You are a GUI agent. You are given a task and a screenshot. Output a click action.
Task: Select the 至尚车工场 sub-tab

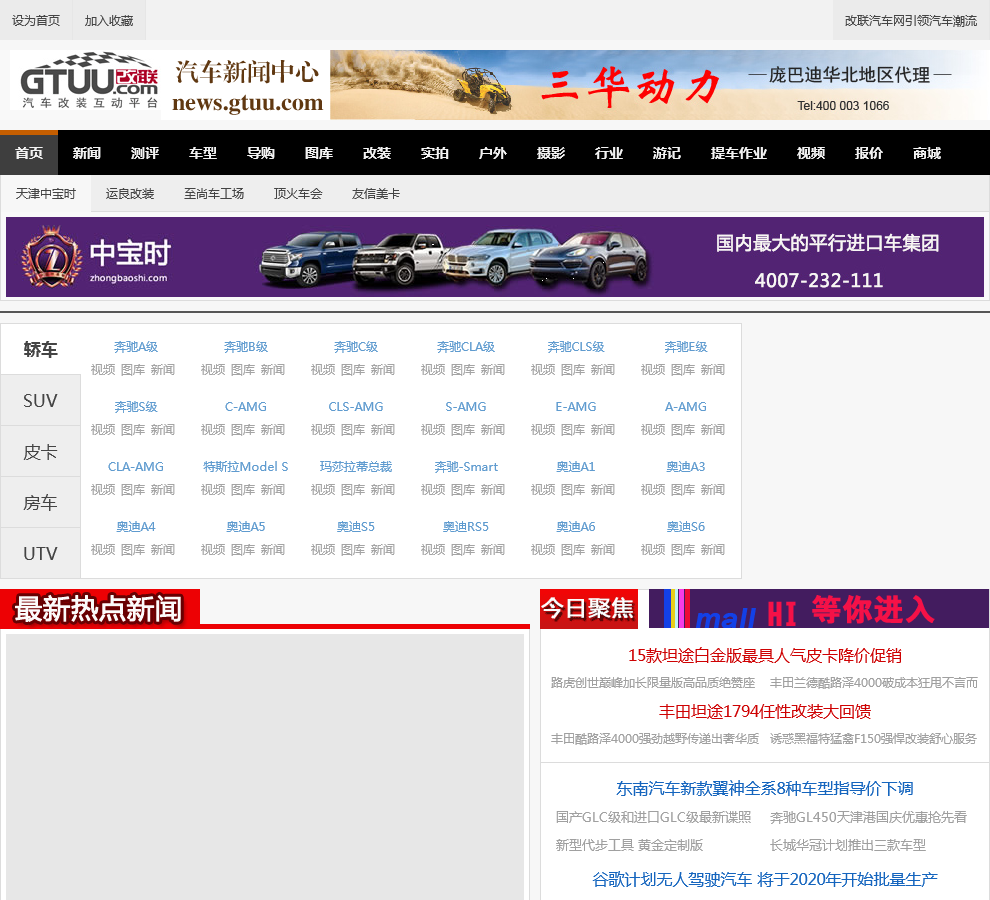pyautogui.click(x=214, y=194)
